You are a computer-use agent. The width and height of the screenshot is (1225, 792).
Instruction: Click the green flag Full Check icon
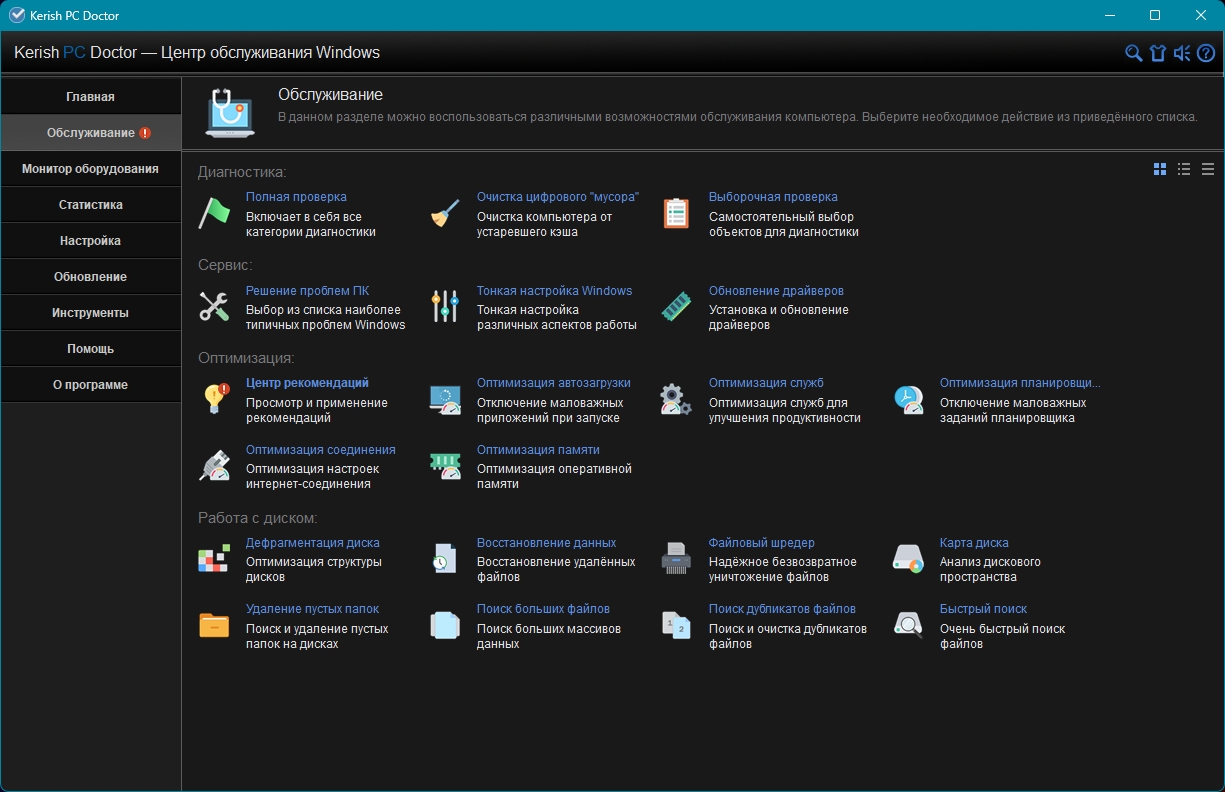click(215, 212)
